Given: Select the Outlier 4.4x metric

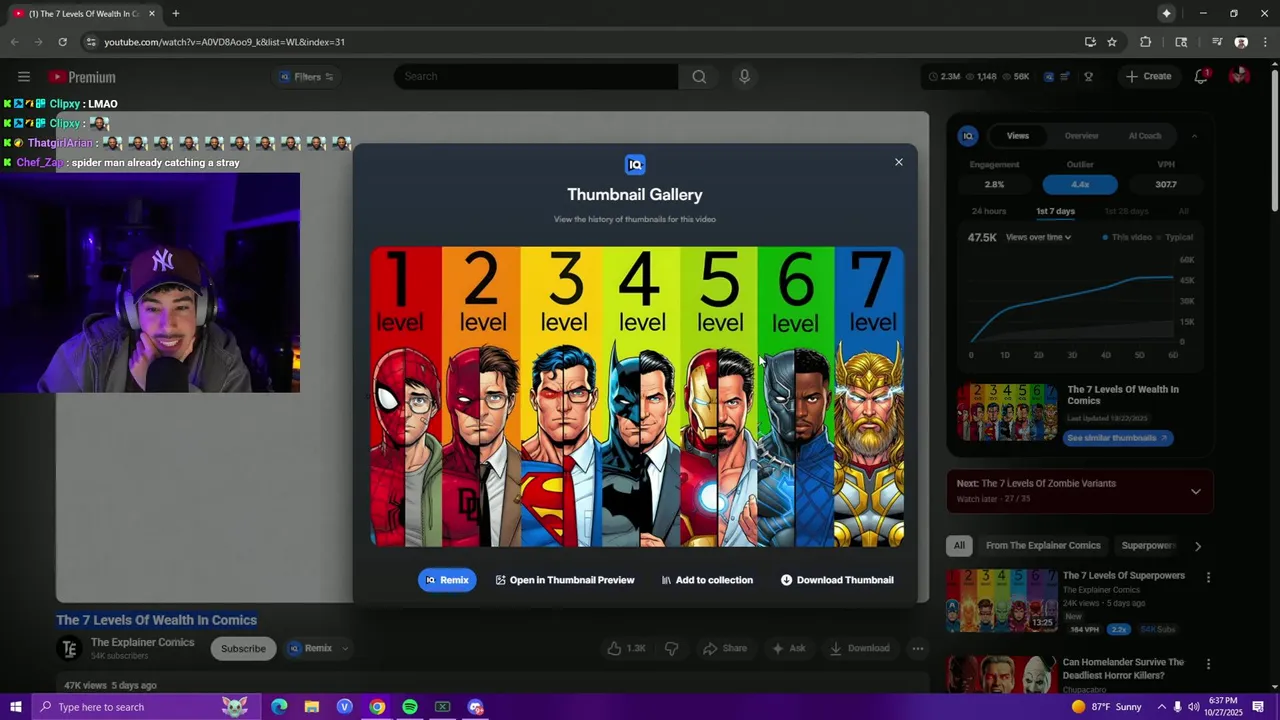Looking at the screenshot, I should click(1080, 185).
